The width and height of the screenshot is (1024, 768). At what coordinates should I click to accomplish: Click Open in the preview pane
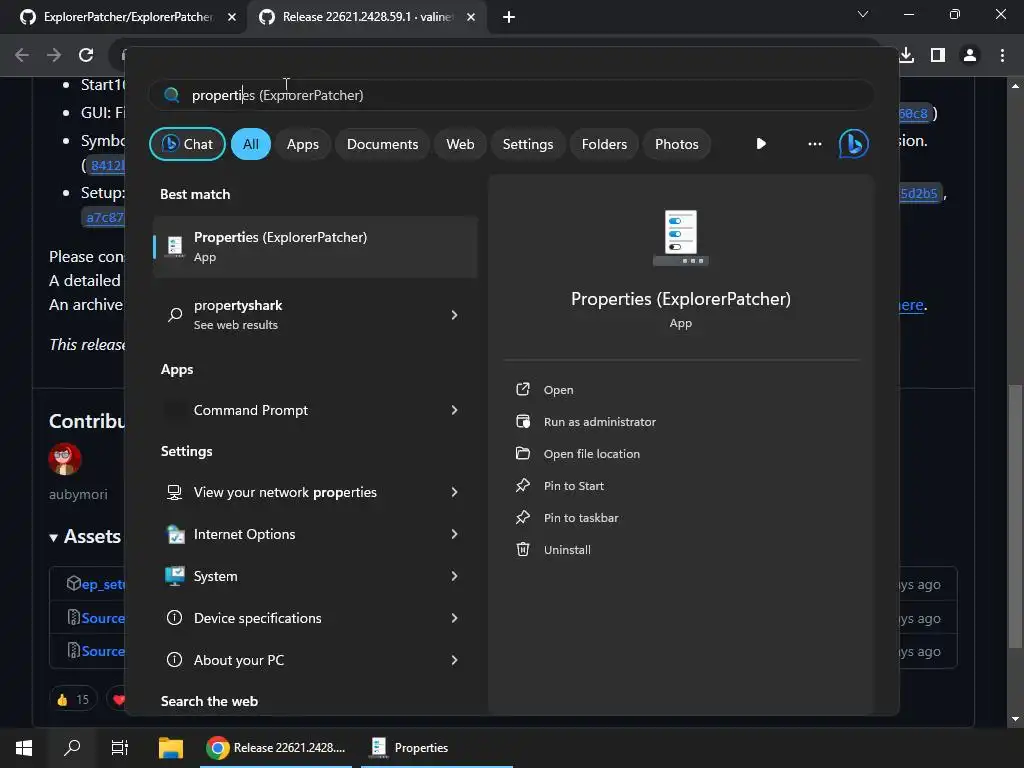pyautogui.click(x=558, y=390)
